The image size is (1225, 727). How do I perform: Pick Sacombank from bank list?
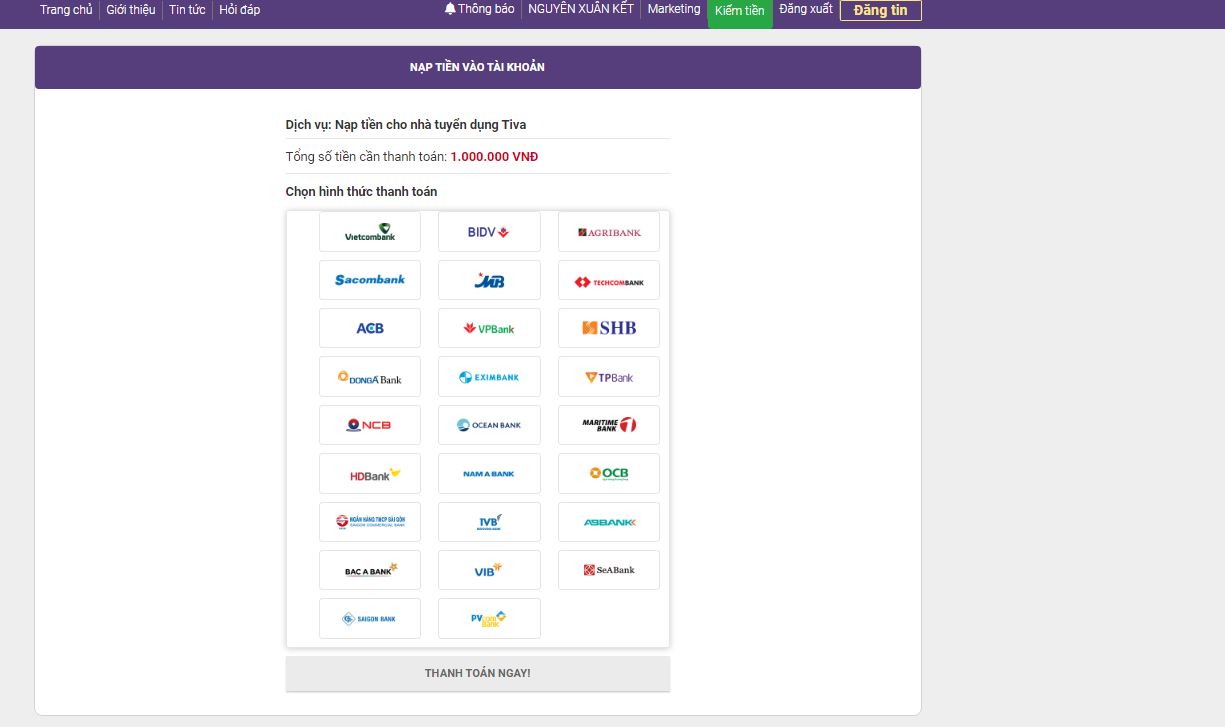pyautogui.click(x=369, y=280)
